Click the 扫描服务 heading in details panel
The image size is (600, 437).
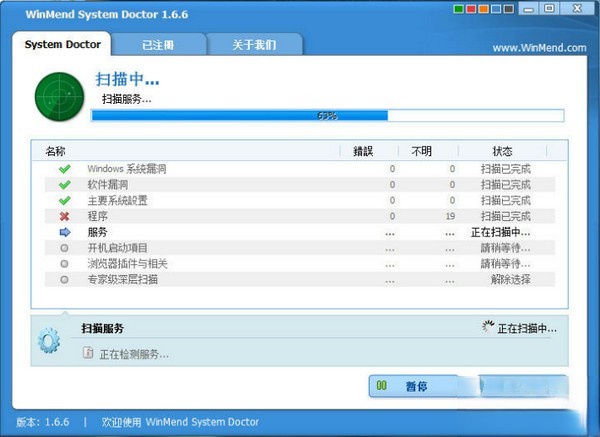click(103, 328)
